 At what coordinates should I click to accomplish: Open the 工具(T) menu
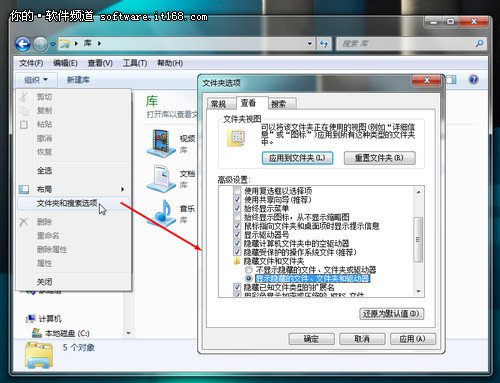click(135, 63)
